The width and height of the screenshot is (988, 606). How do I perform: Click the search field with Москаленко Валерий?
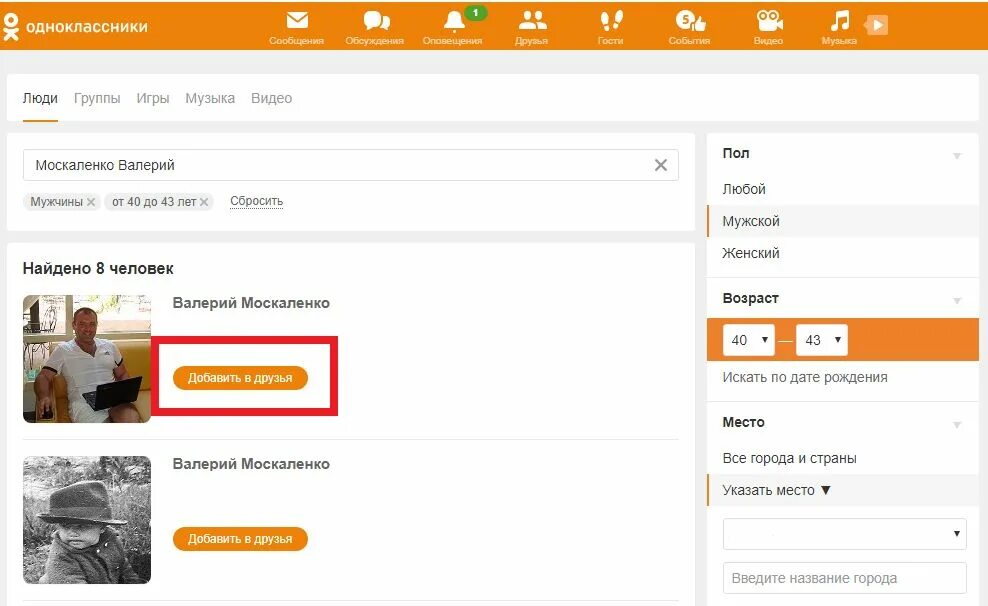tap(350, 165)
